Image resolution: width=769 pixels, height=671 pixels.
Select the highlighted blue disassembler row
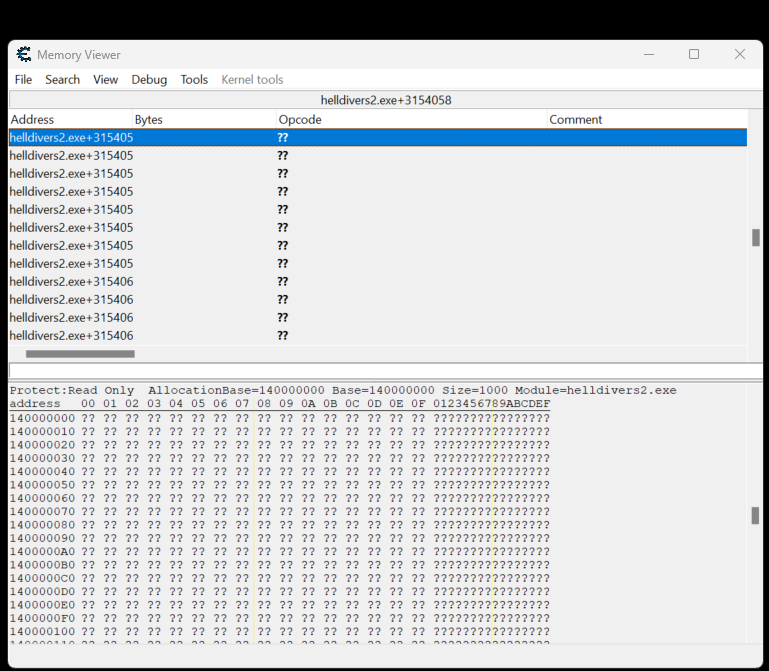click(x=378, y=137)
